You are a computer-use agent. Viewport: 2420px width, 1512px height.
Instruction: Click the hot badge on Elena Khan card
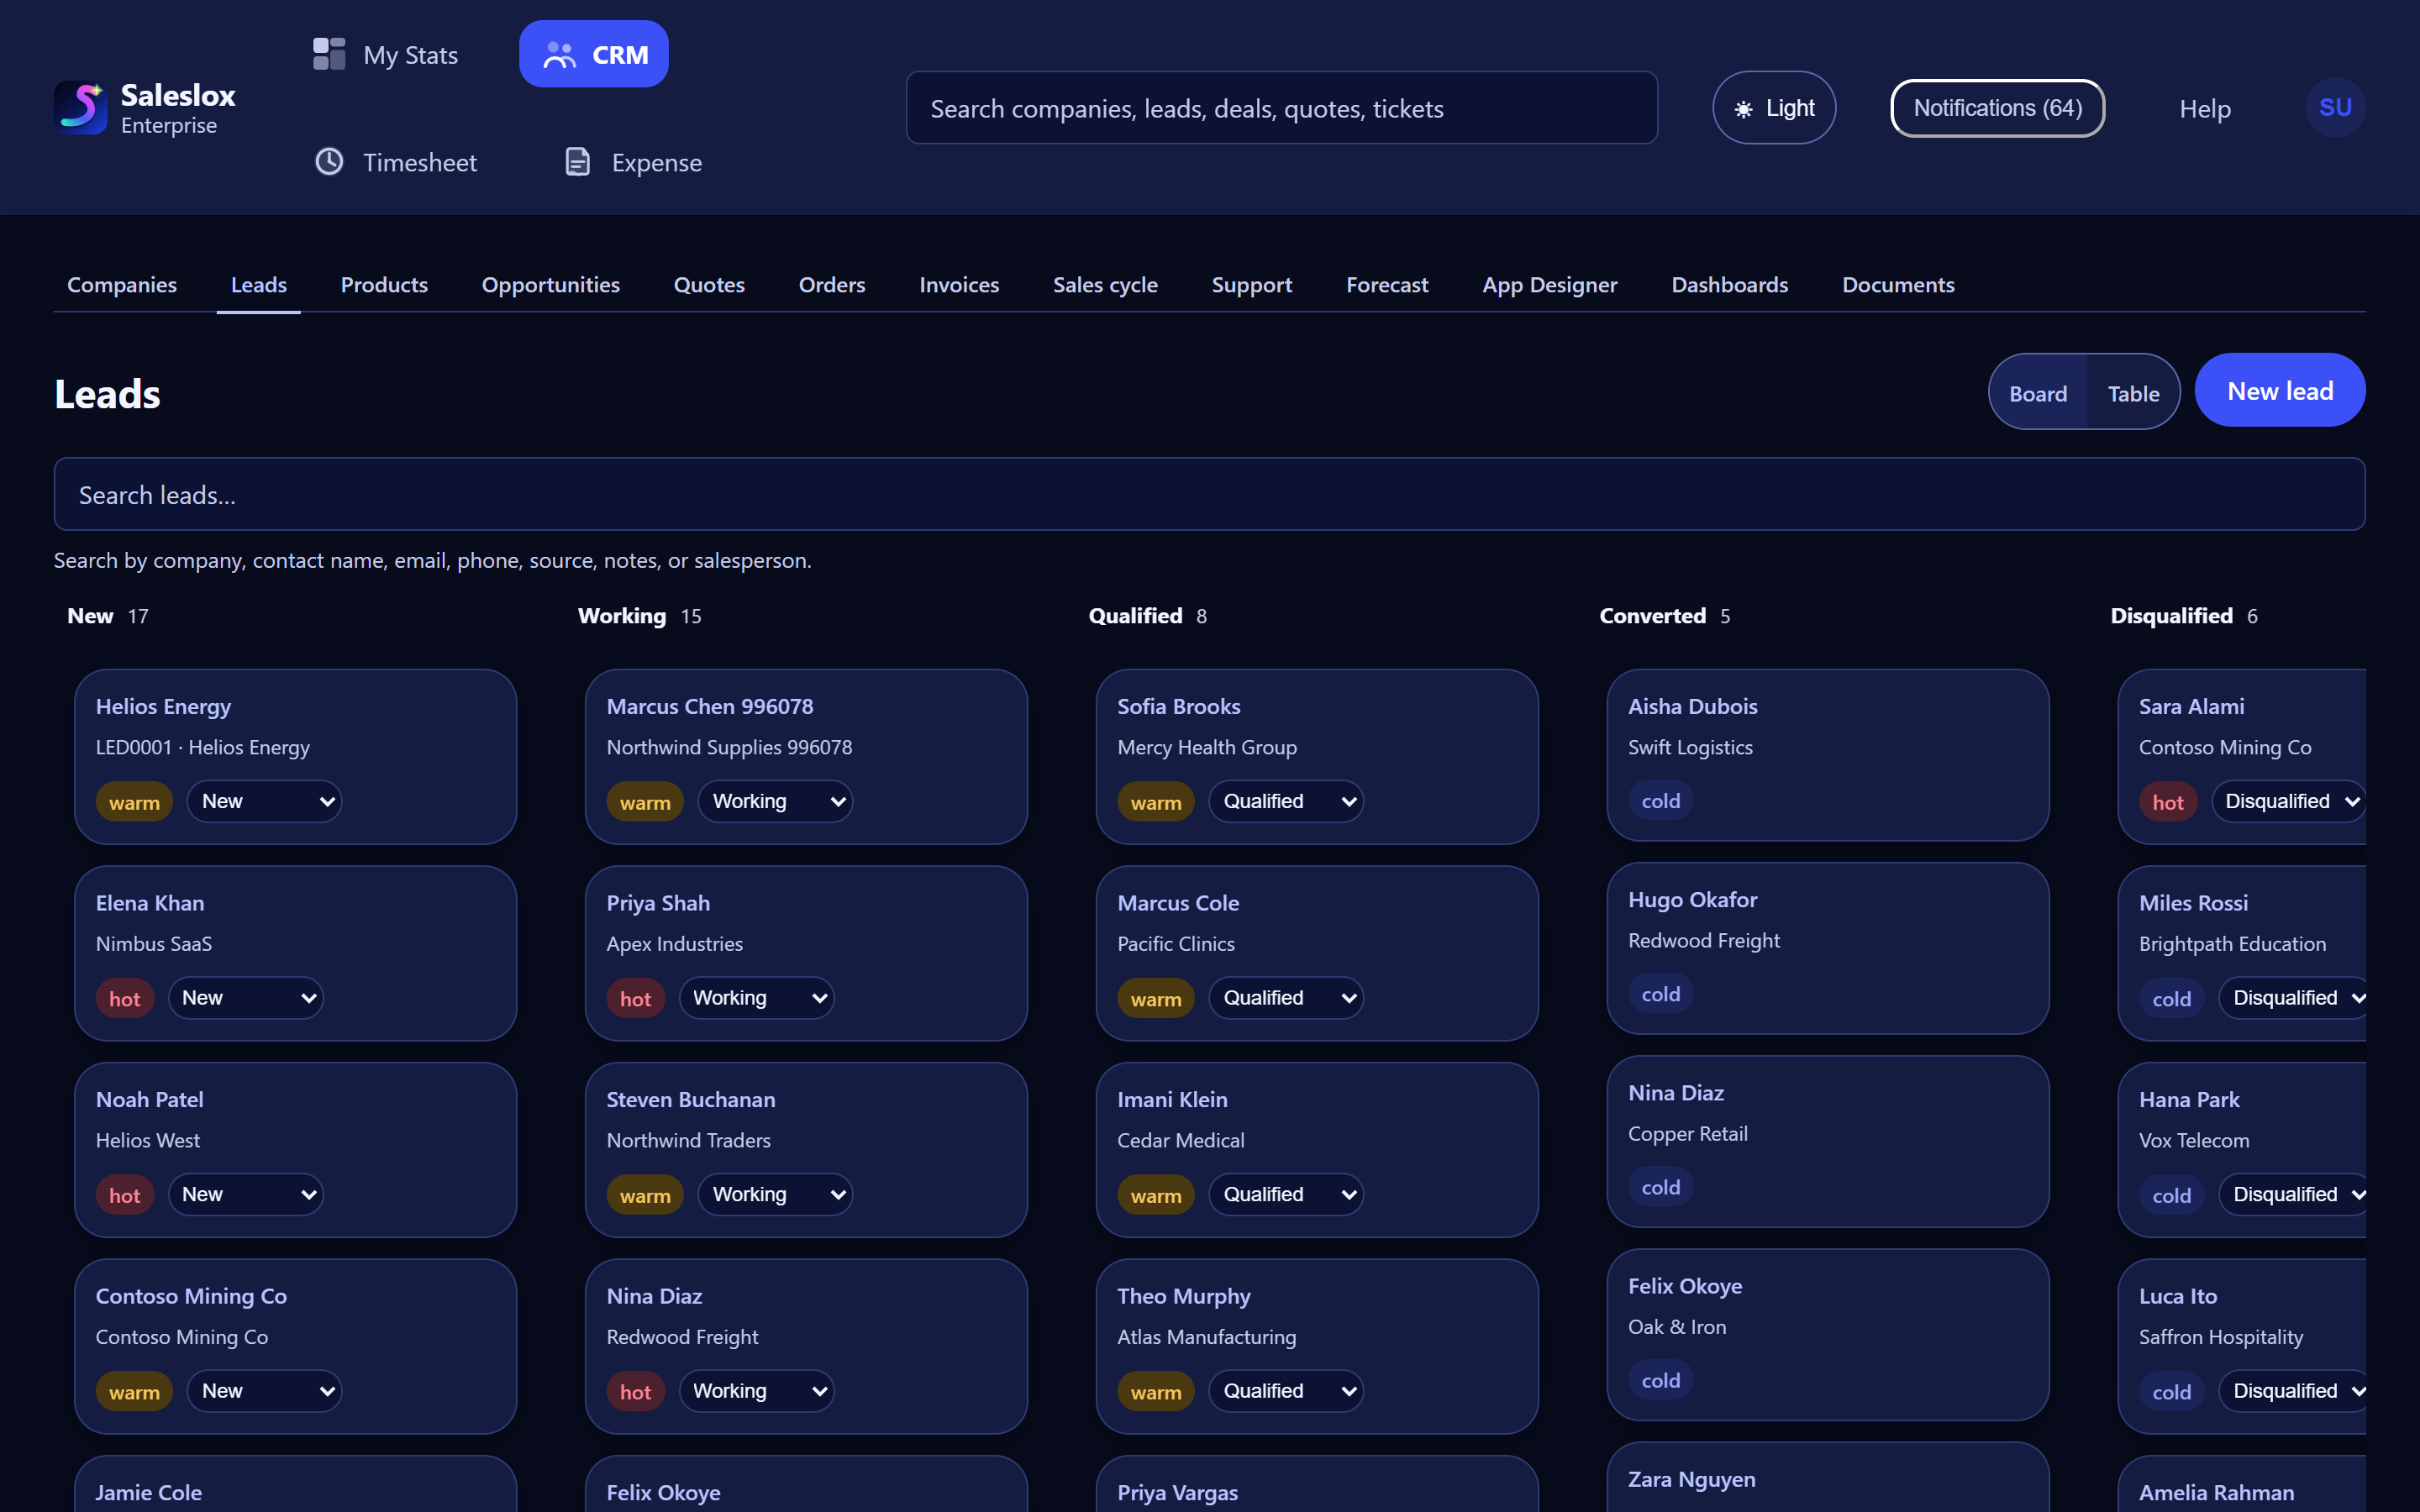(x=125, y=999)
